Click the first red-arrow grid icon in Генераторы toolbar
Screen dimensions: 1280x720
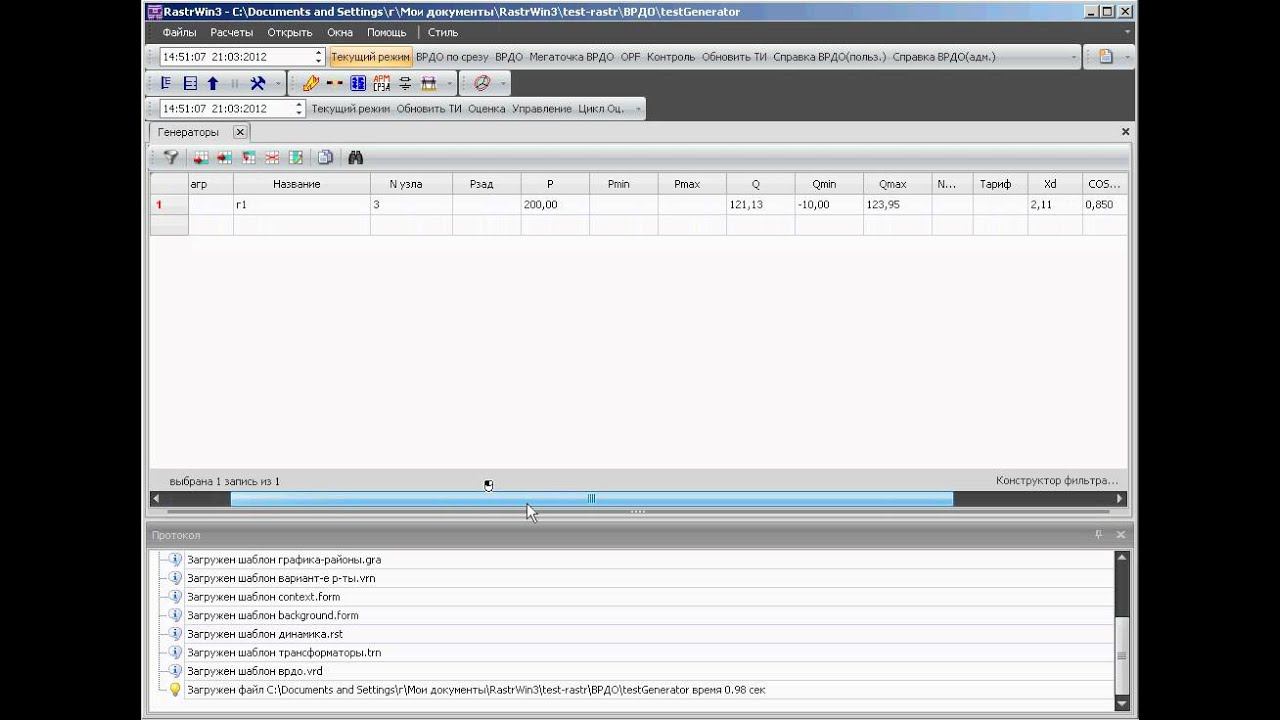201,157
